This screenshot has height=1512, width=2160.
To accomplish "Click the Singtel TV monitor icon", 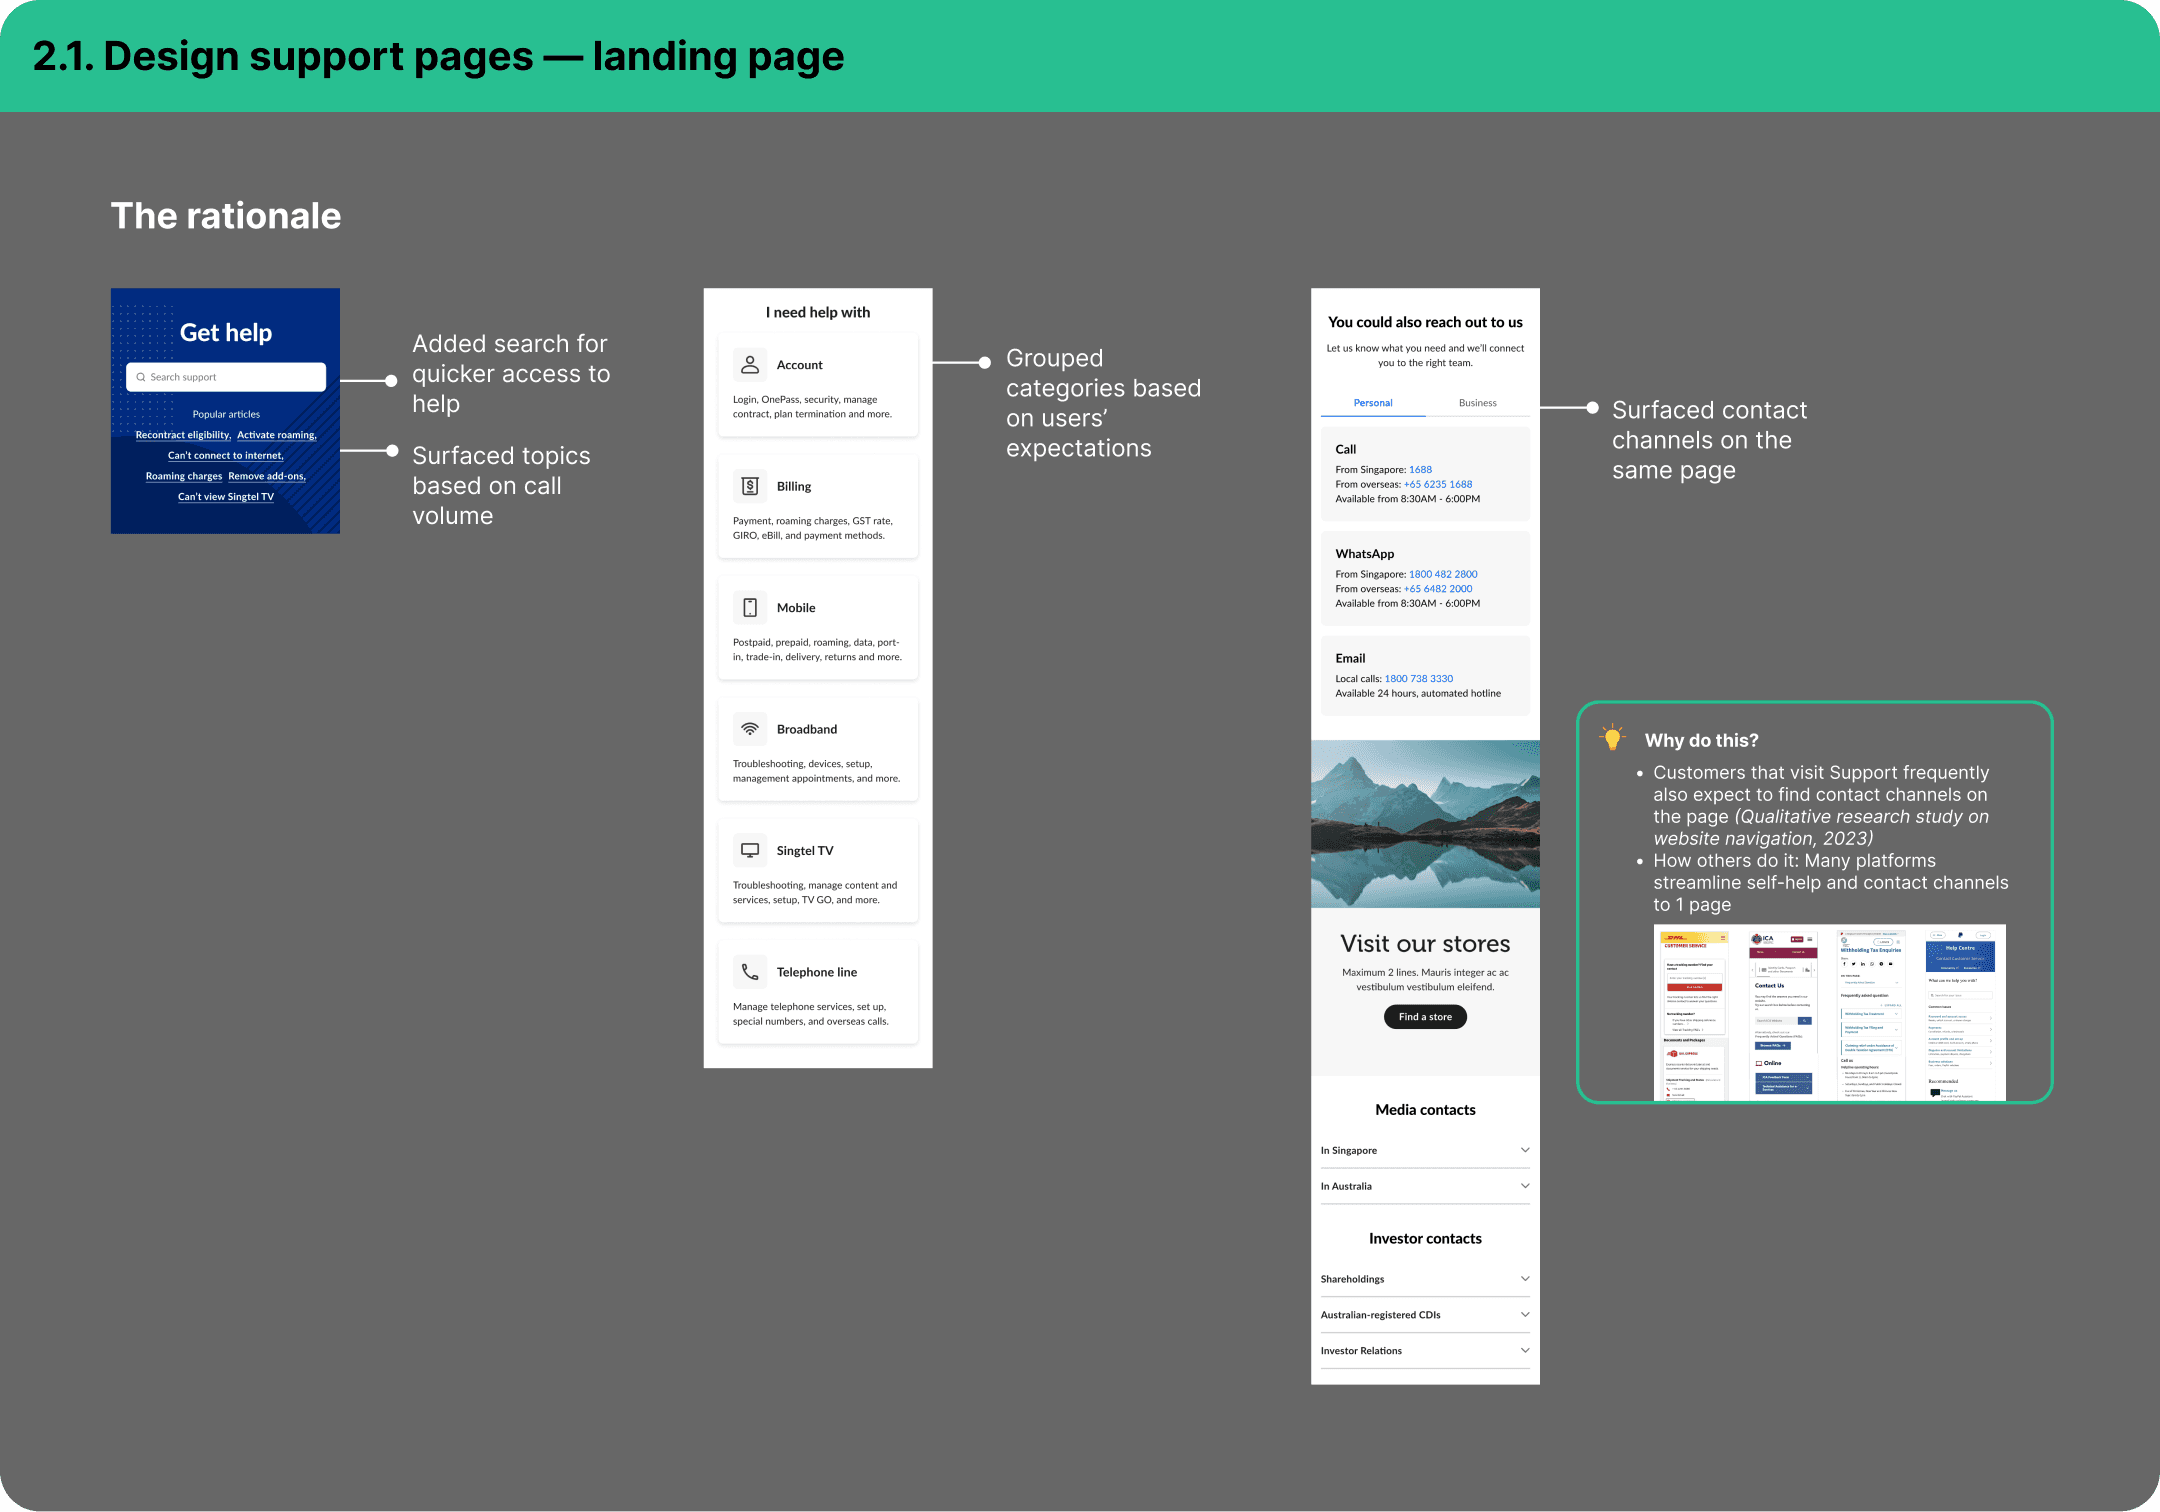I will coord(749,851).
